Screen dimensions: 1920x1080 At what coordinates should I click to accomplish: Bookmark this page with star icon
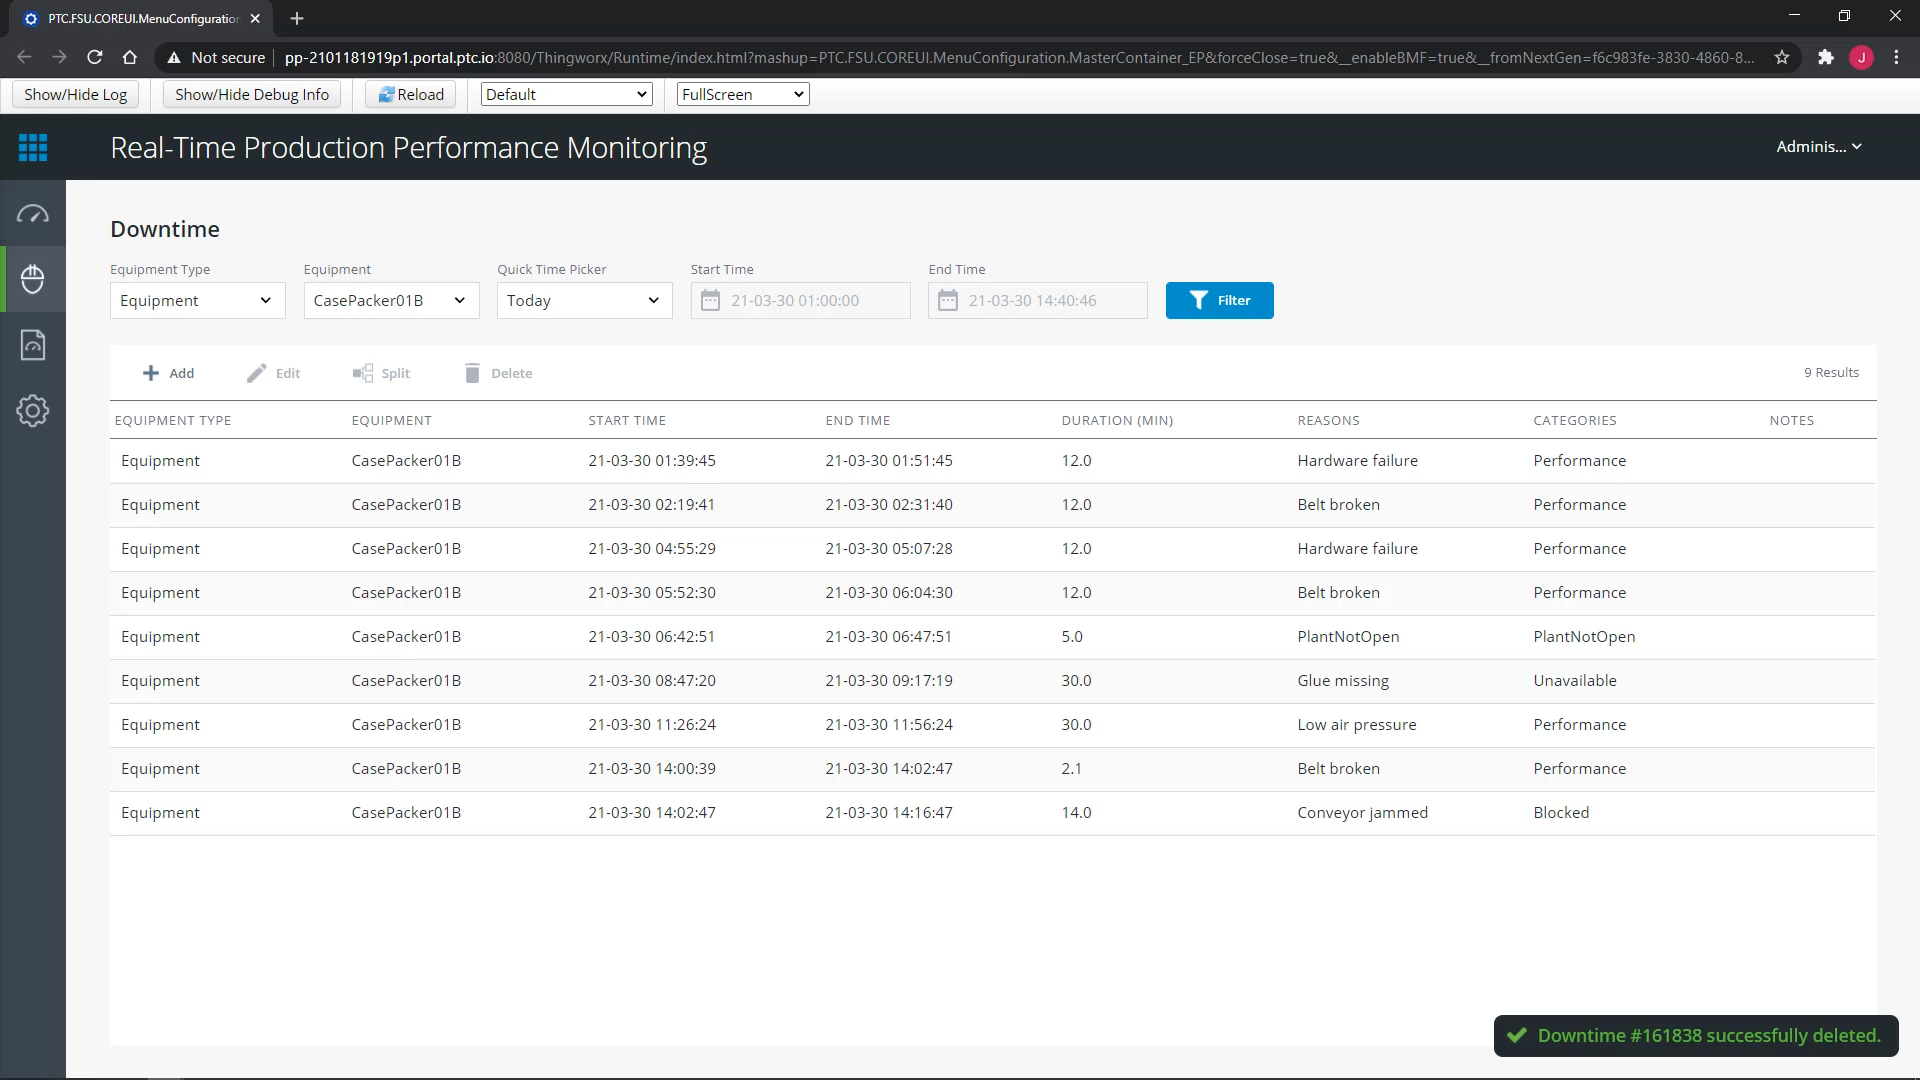click(1782, 58)
